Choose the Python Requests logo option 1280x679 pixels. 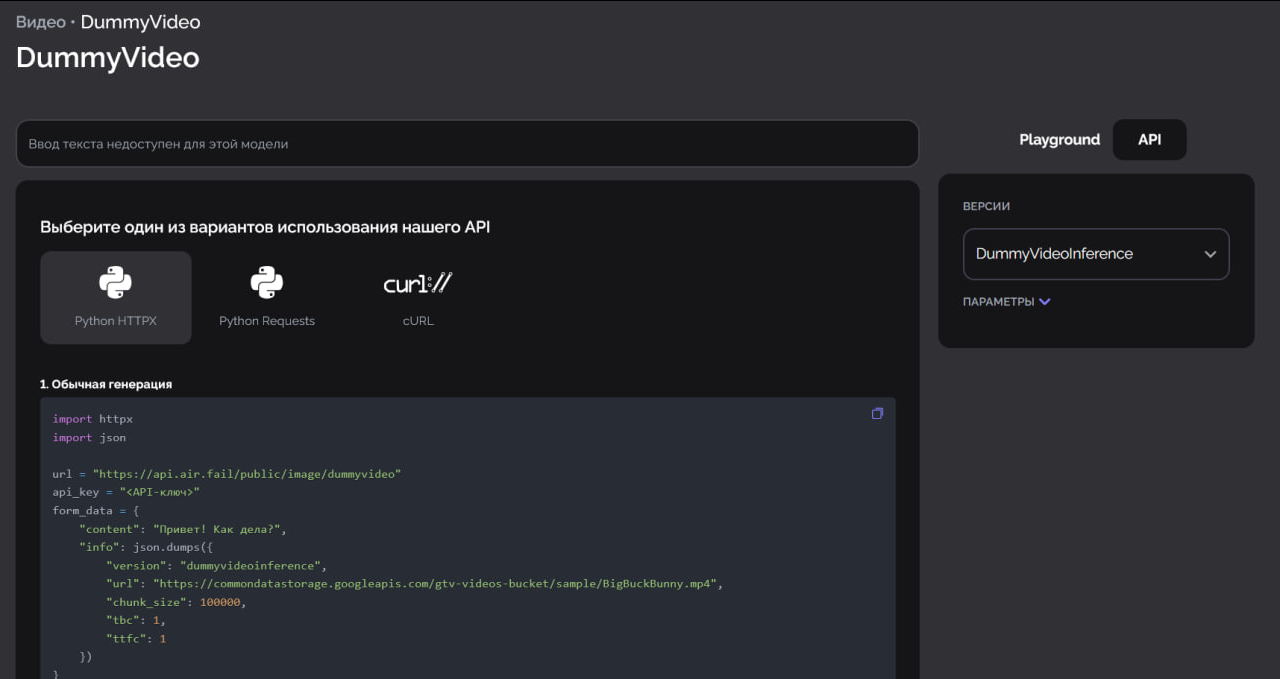[267, 297]
